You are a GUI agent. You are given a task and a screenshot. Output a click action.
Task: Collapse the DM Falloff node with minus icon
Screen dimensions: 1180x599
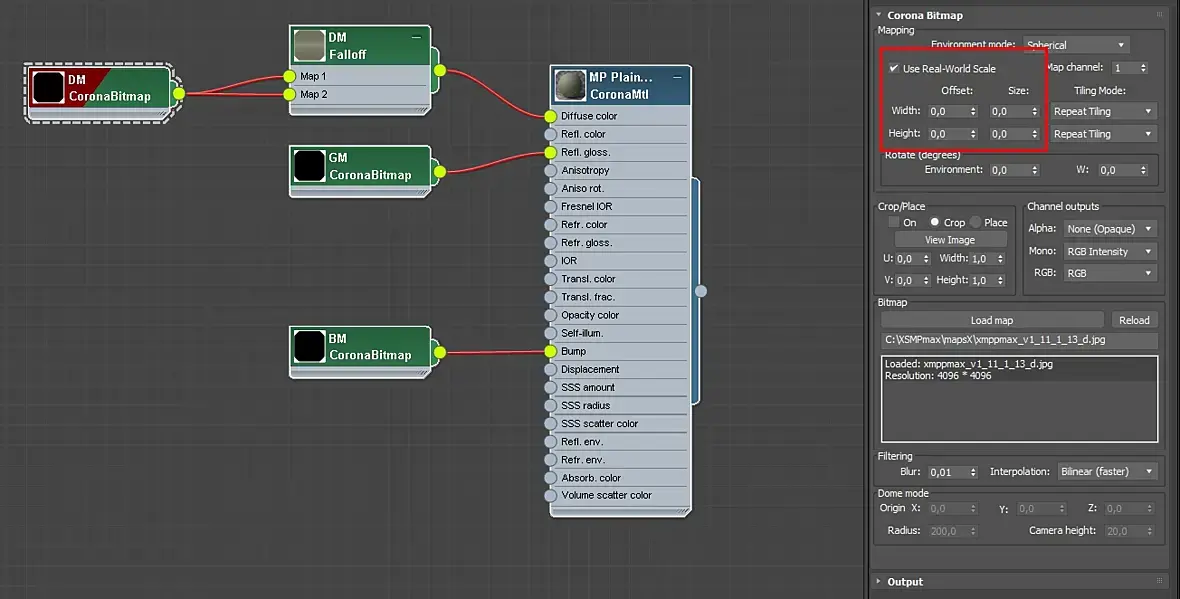(416, 37)
